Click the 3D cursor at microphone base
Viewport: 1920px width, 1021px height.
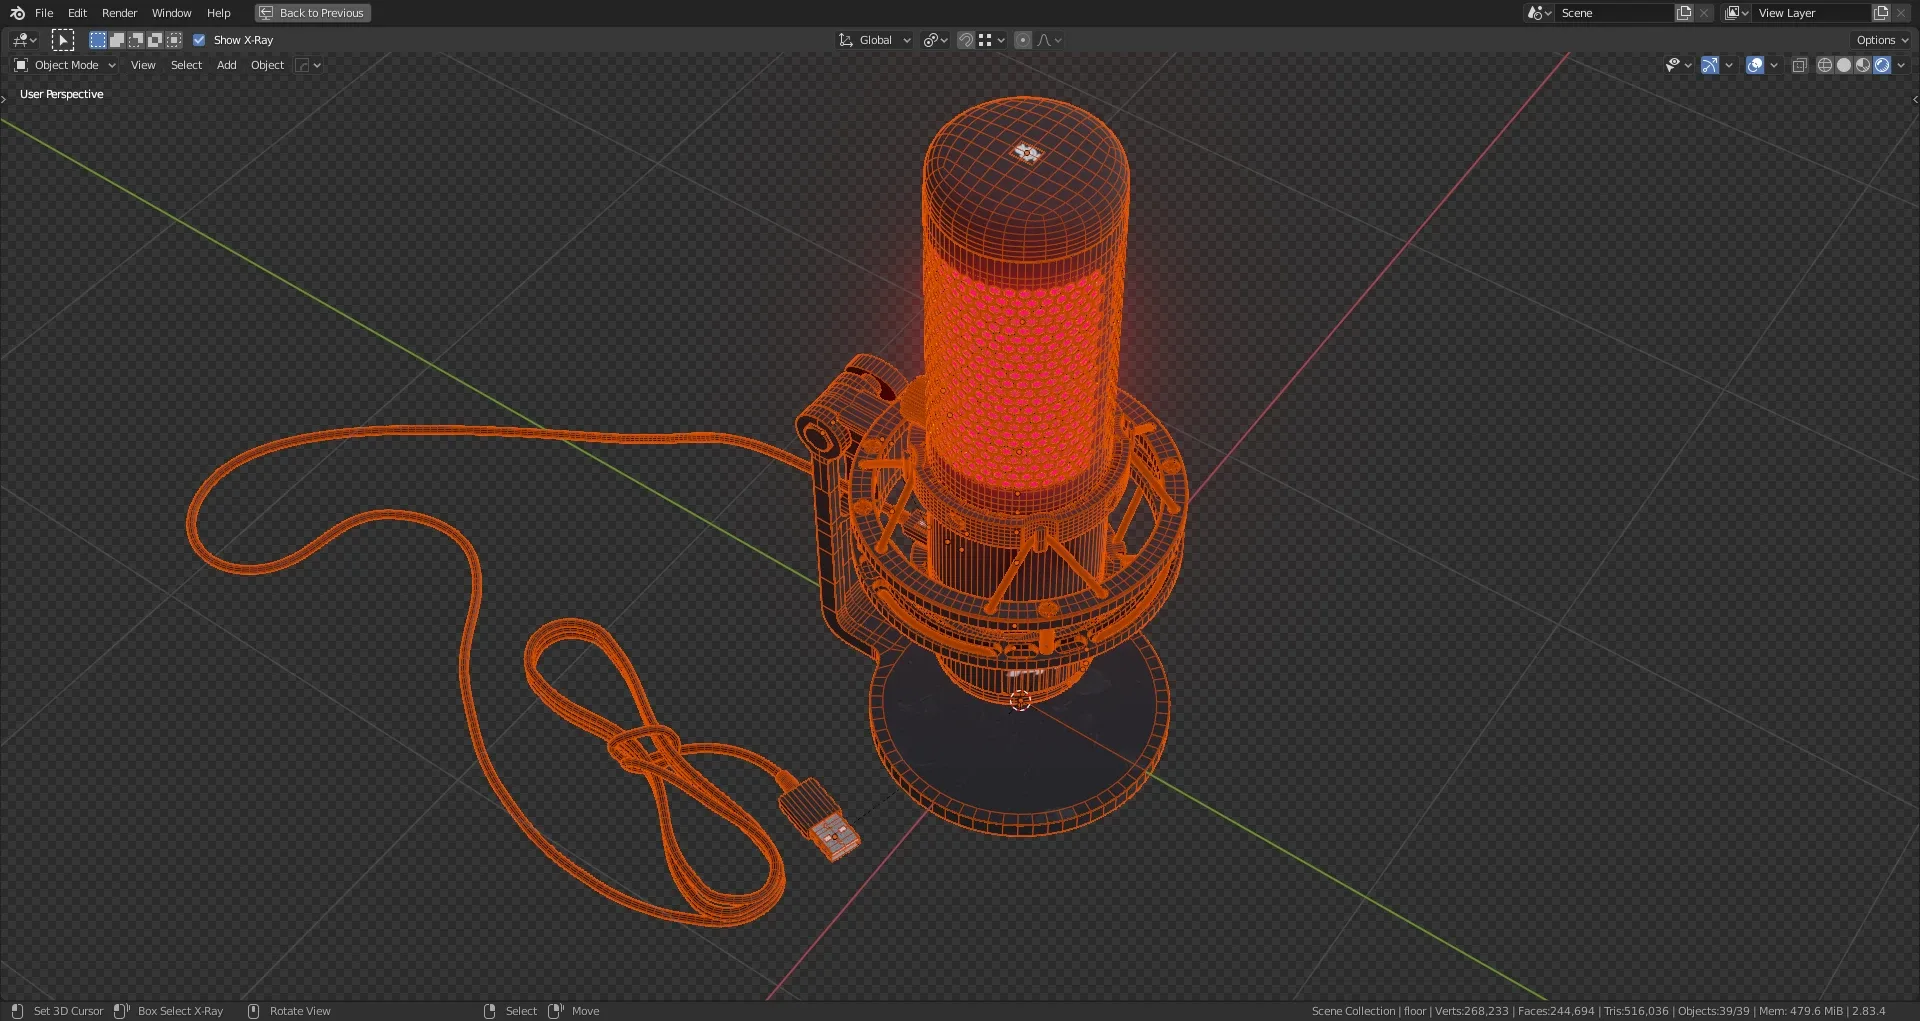point(1020,700)
